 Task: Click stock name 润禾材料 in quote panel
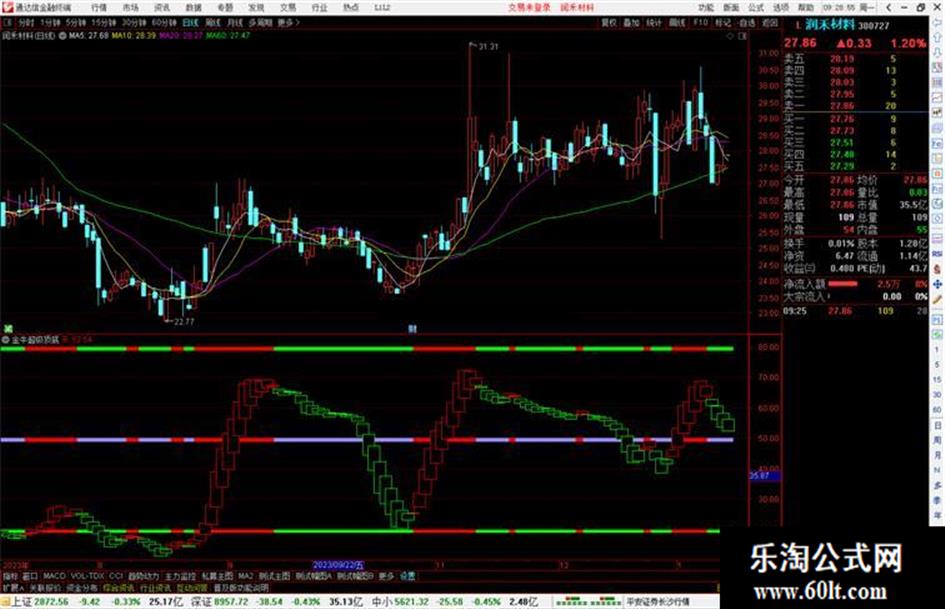click(830, 25)
